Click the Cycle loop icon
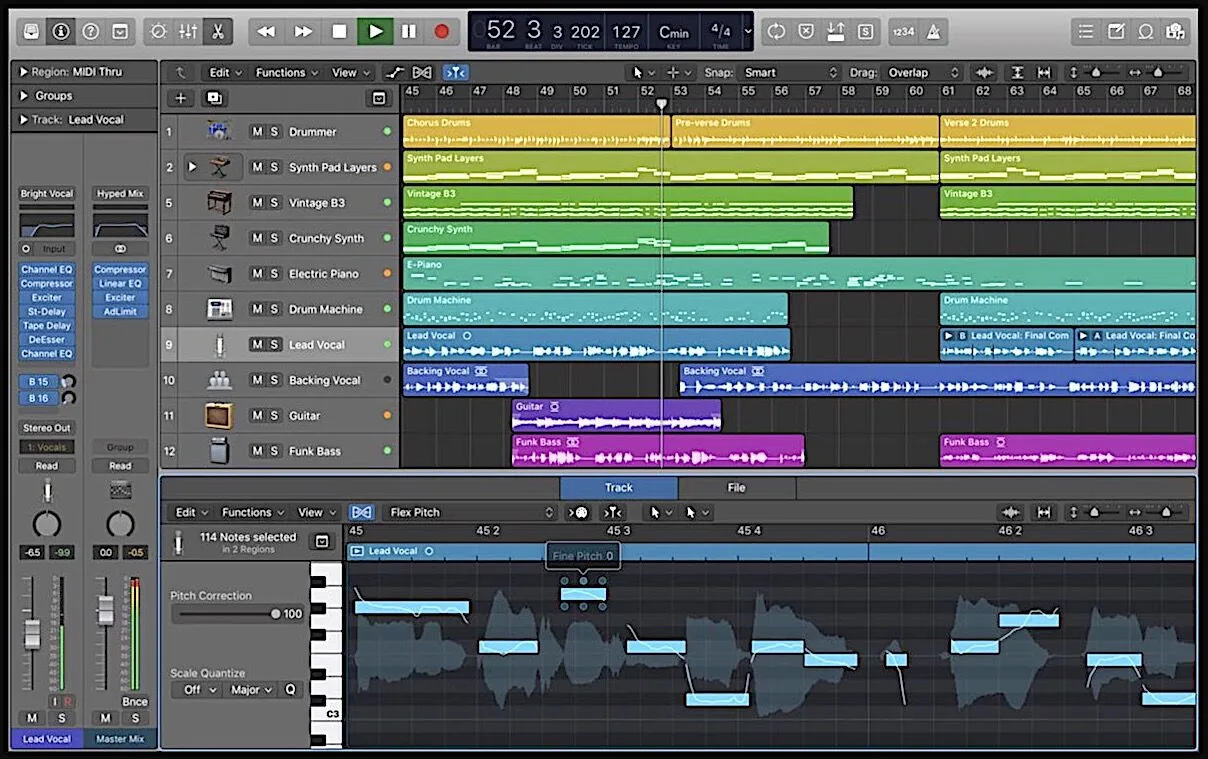This screenshot has width=1208, height=759. 776,31
